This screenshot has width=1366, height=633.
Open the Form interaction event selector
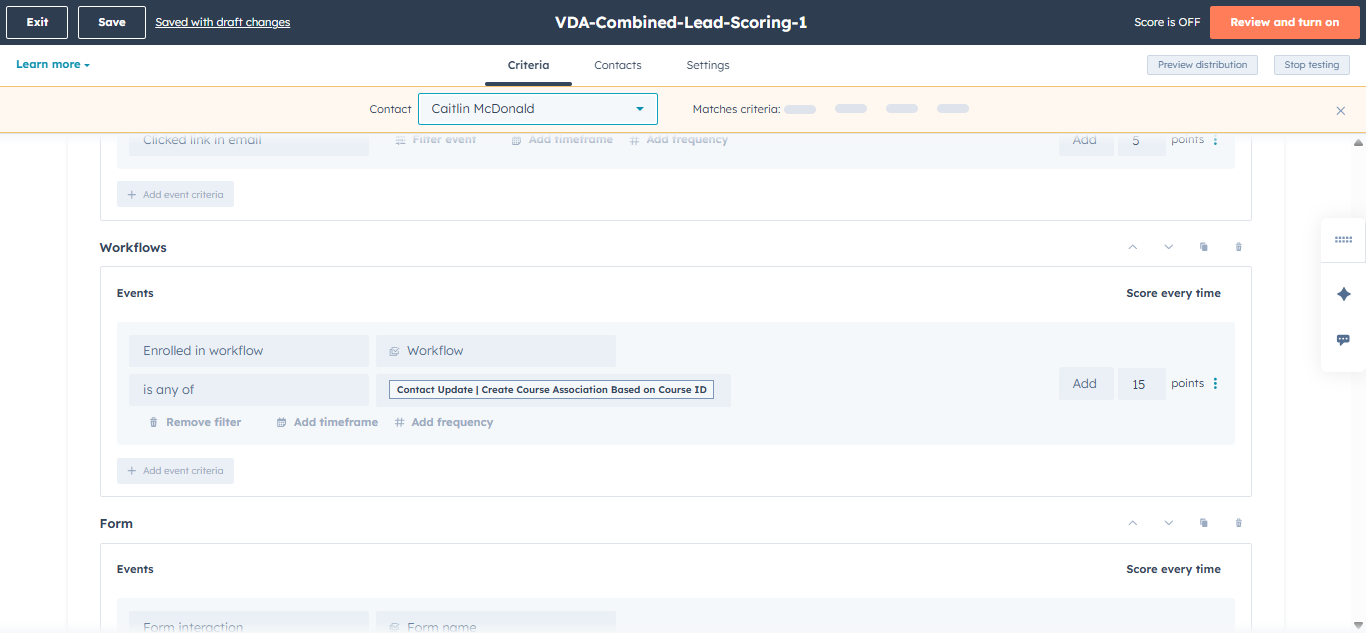[249, 622]
